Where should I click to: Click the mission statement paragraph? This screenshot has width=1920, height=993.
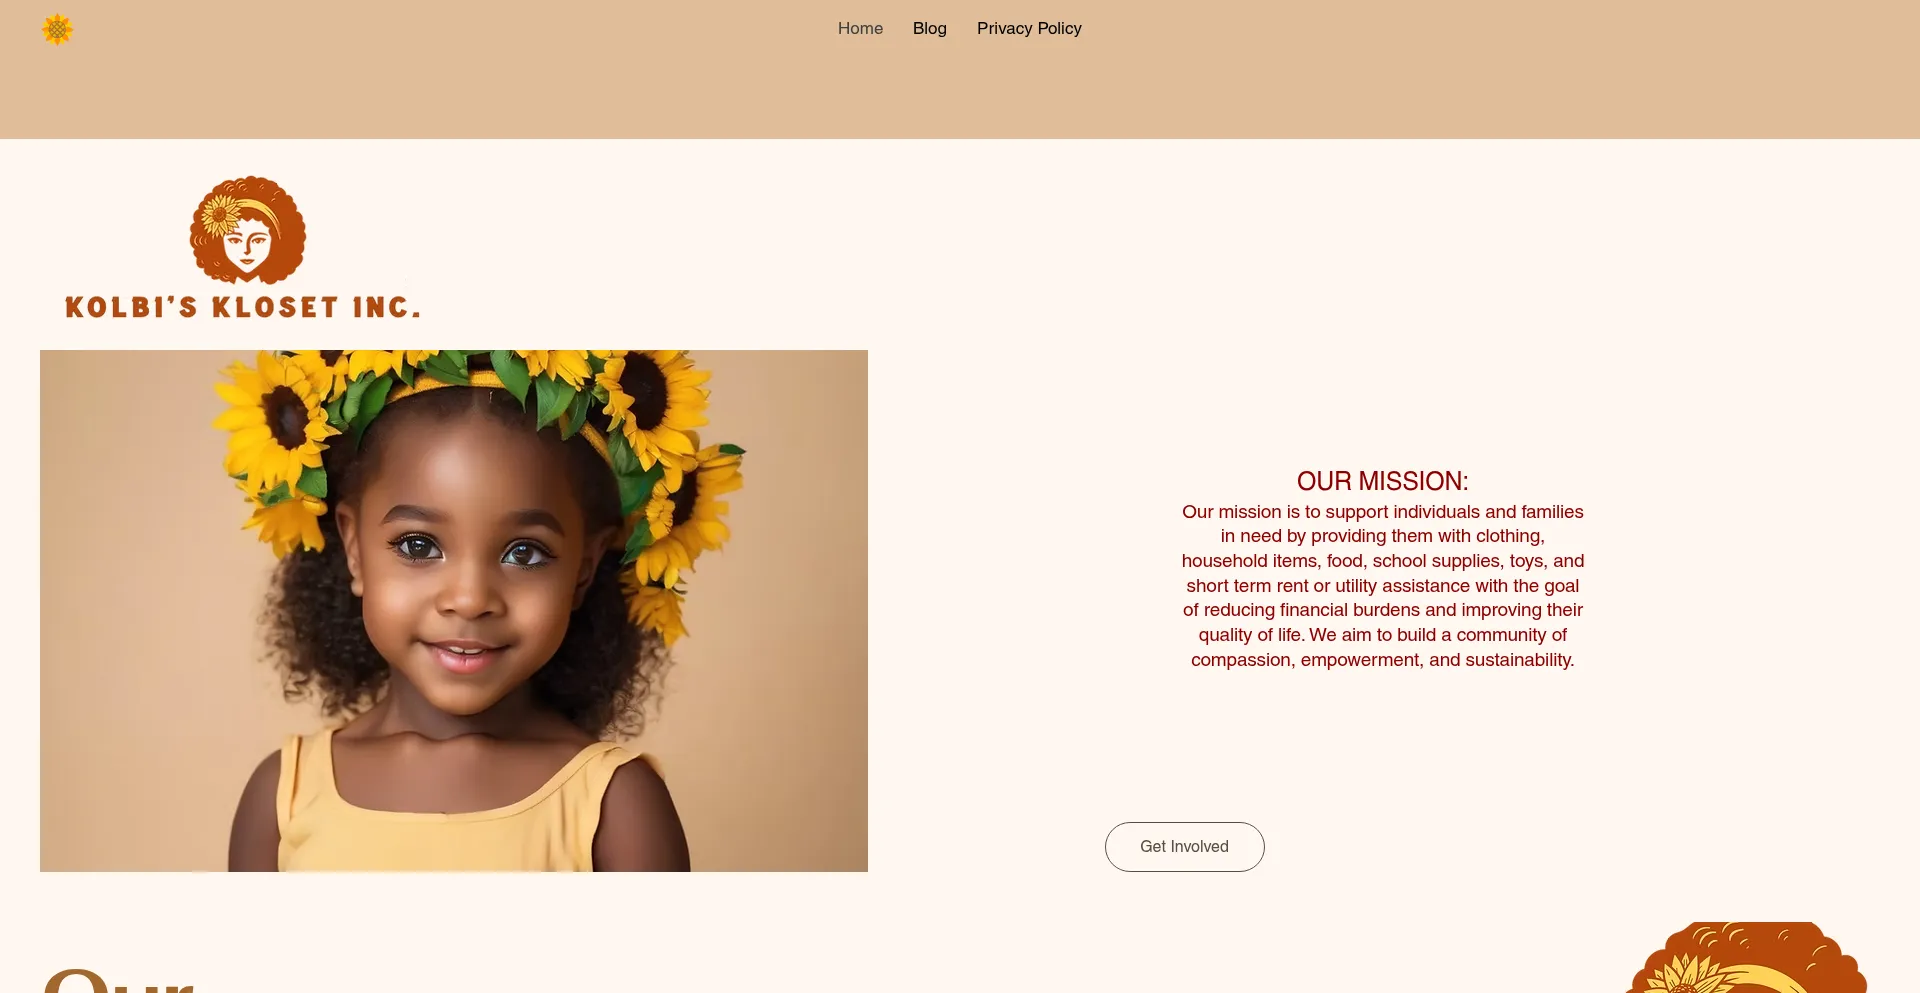[1382, 586]
